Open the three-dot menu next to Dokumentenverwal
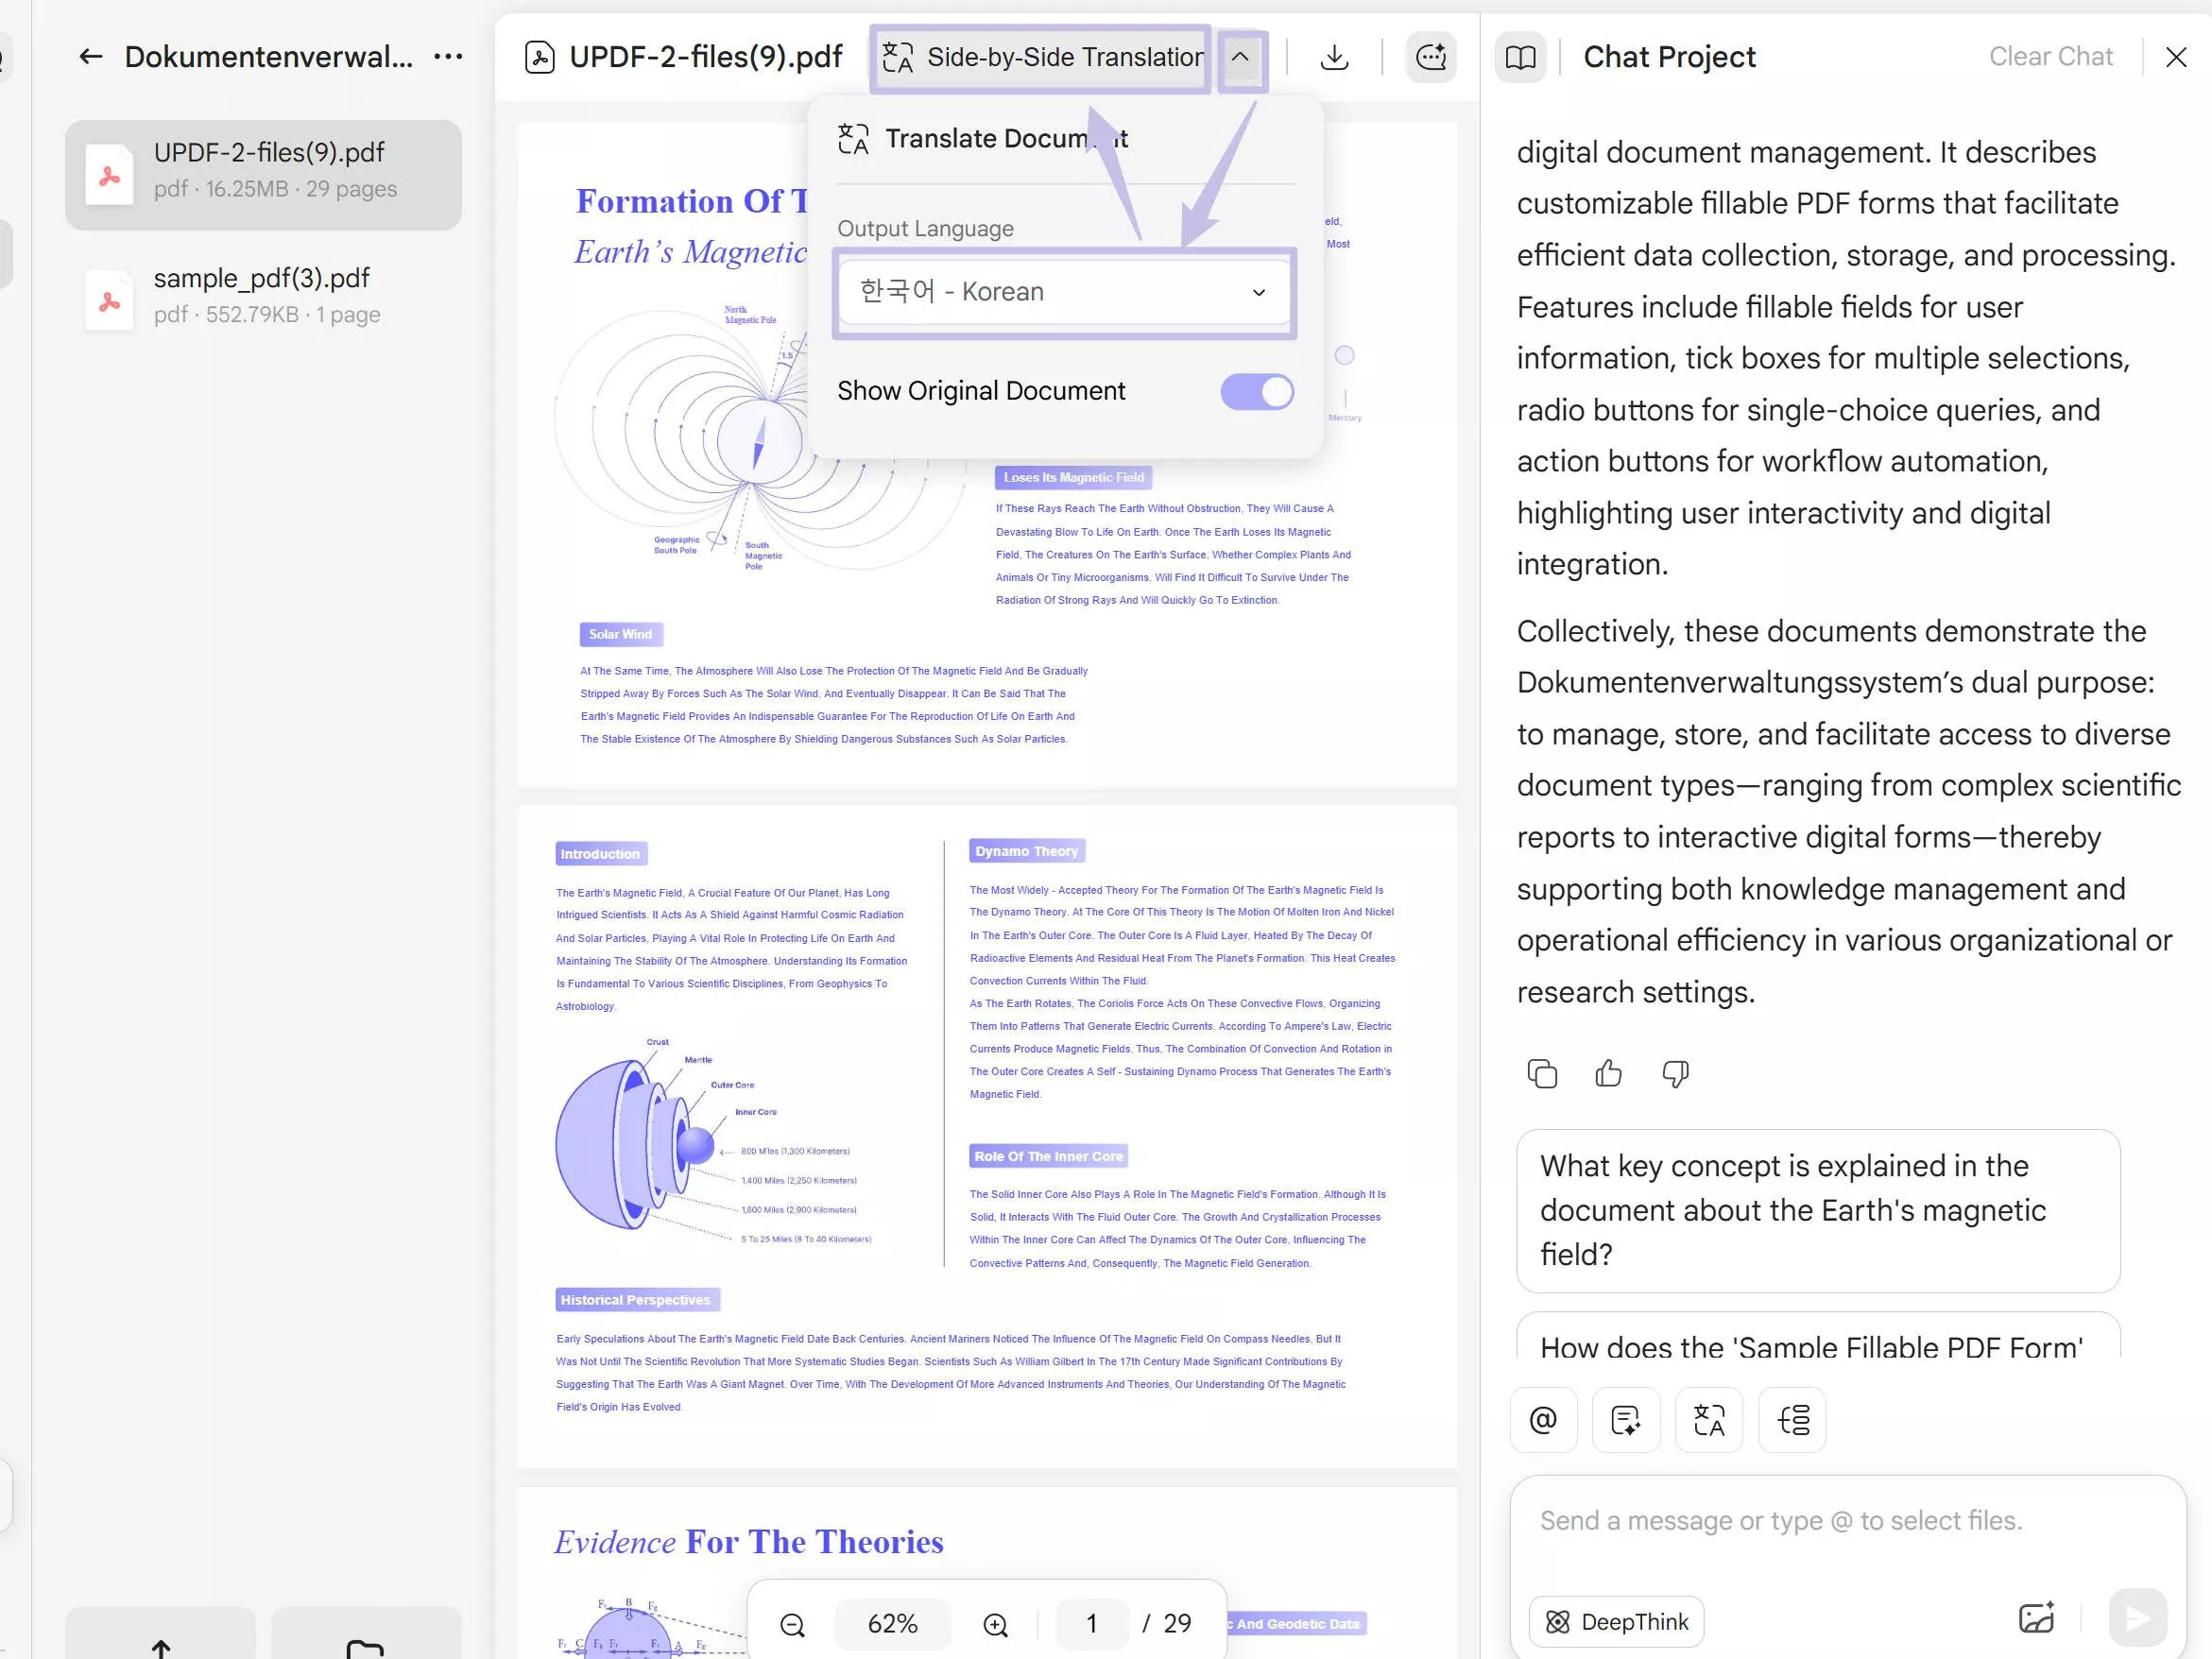2212x1659 pixels. pos(448,56)
